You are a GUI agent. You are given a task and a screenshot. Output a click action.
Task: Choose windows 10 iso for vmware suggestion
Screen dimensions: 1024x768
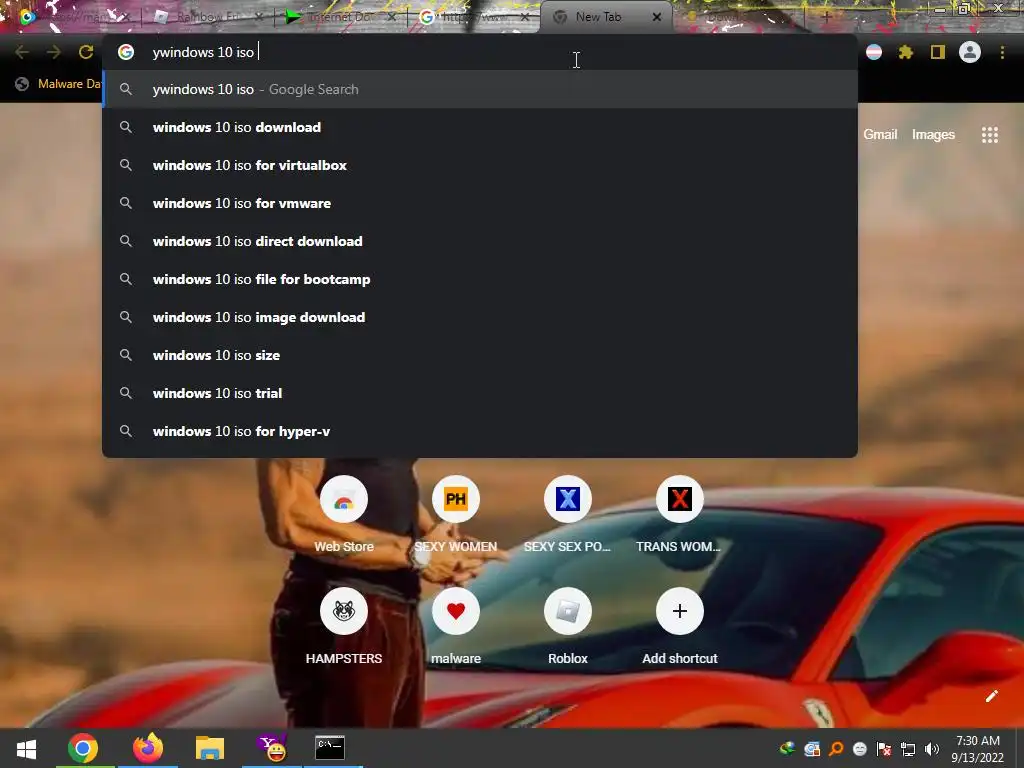pyautogui.click(x=480, y=203)
